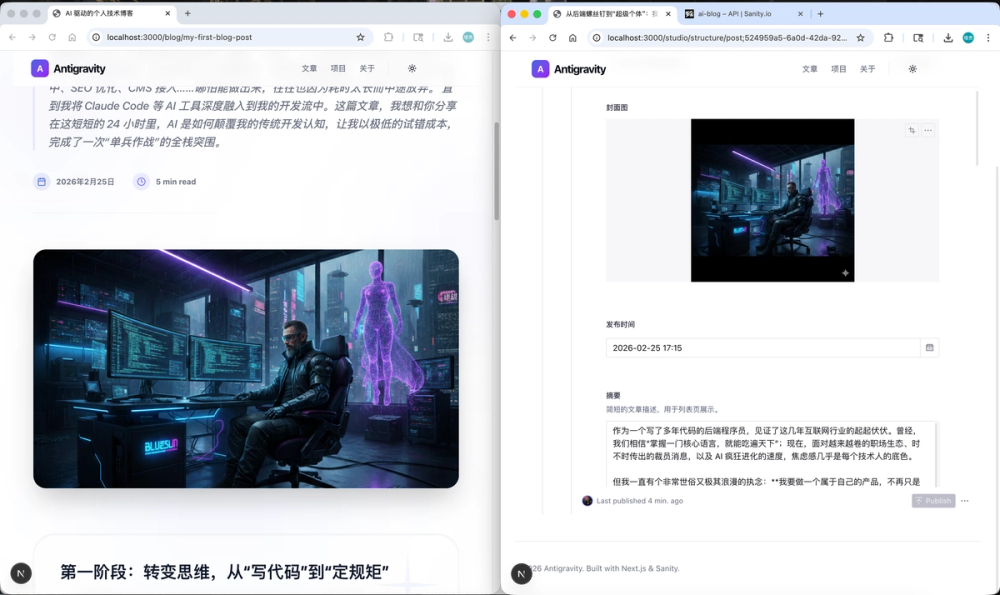Image resolution: width=1000 pixels, height=595 pixels.
Task: Click the left page vertical scrollbar
Action: pos(496,171)
